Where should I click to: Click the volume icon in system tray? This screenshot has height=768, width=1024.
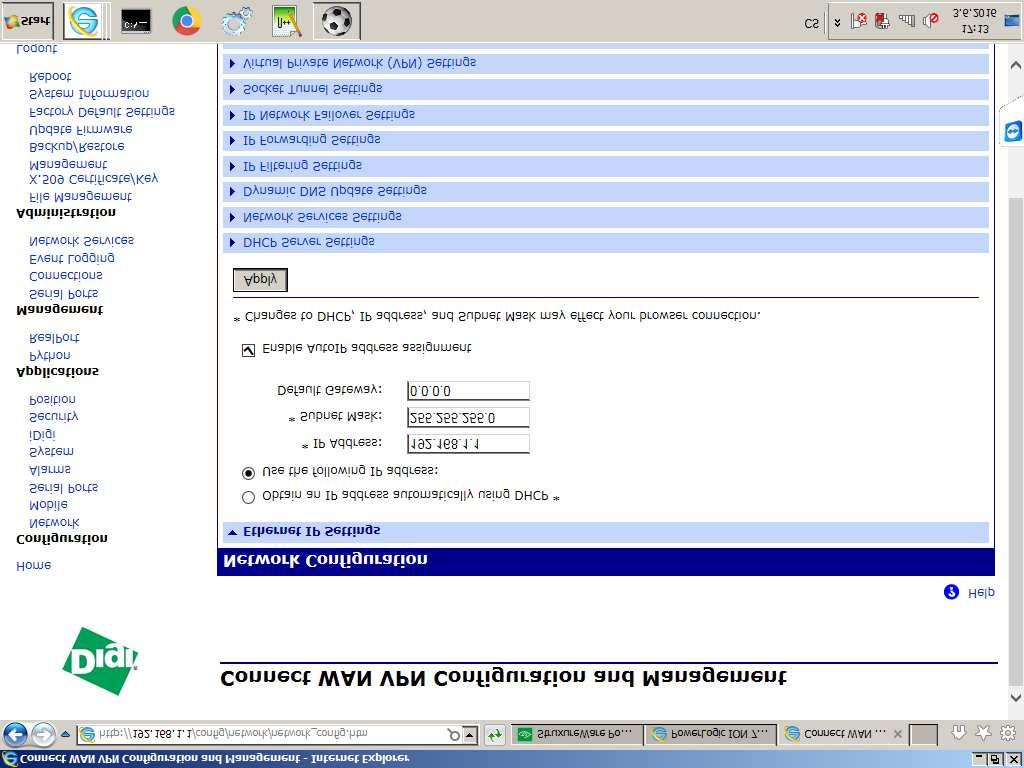click(931, 22)
